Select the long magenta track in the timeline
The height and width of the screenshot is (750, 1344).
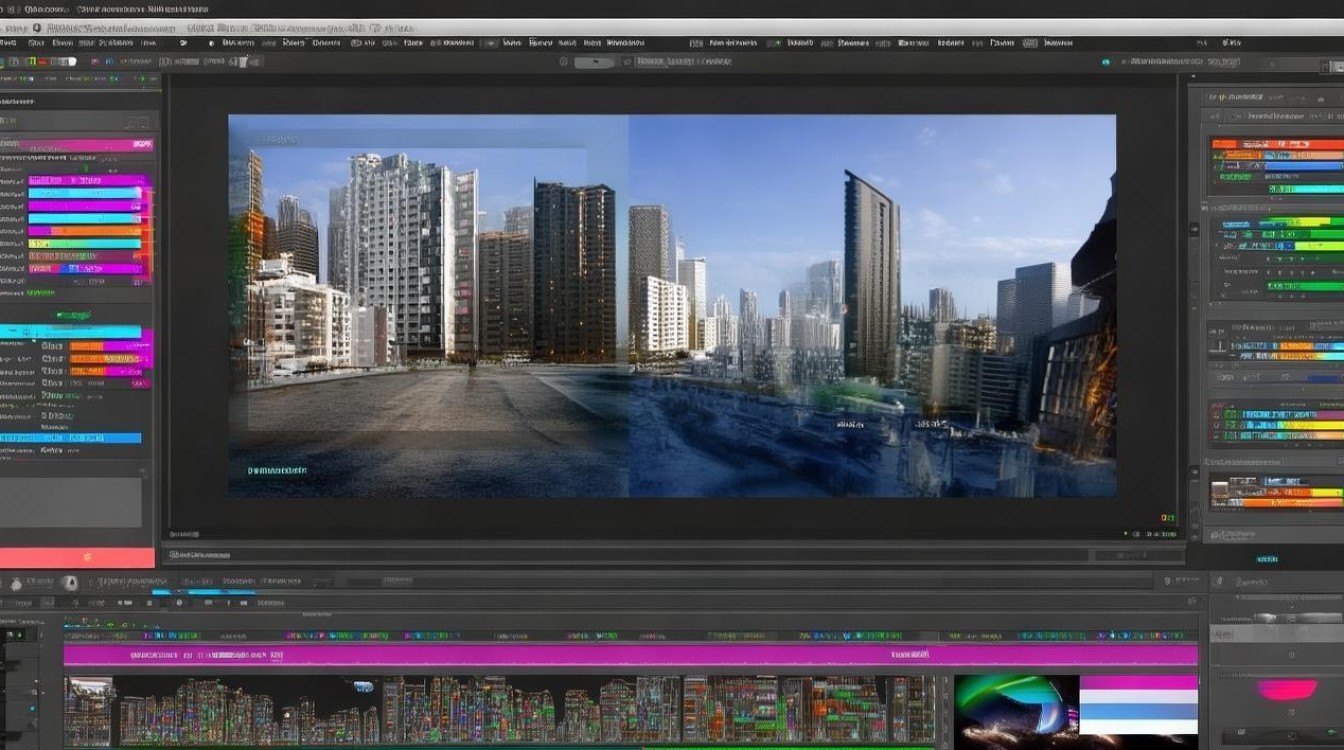(x=631, y=655)
